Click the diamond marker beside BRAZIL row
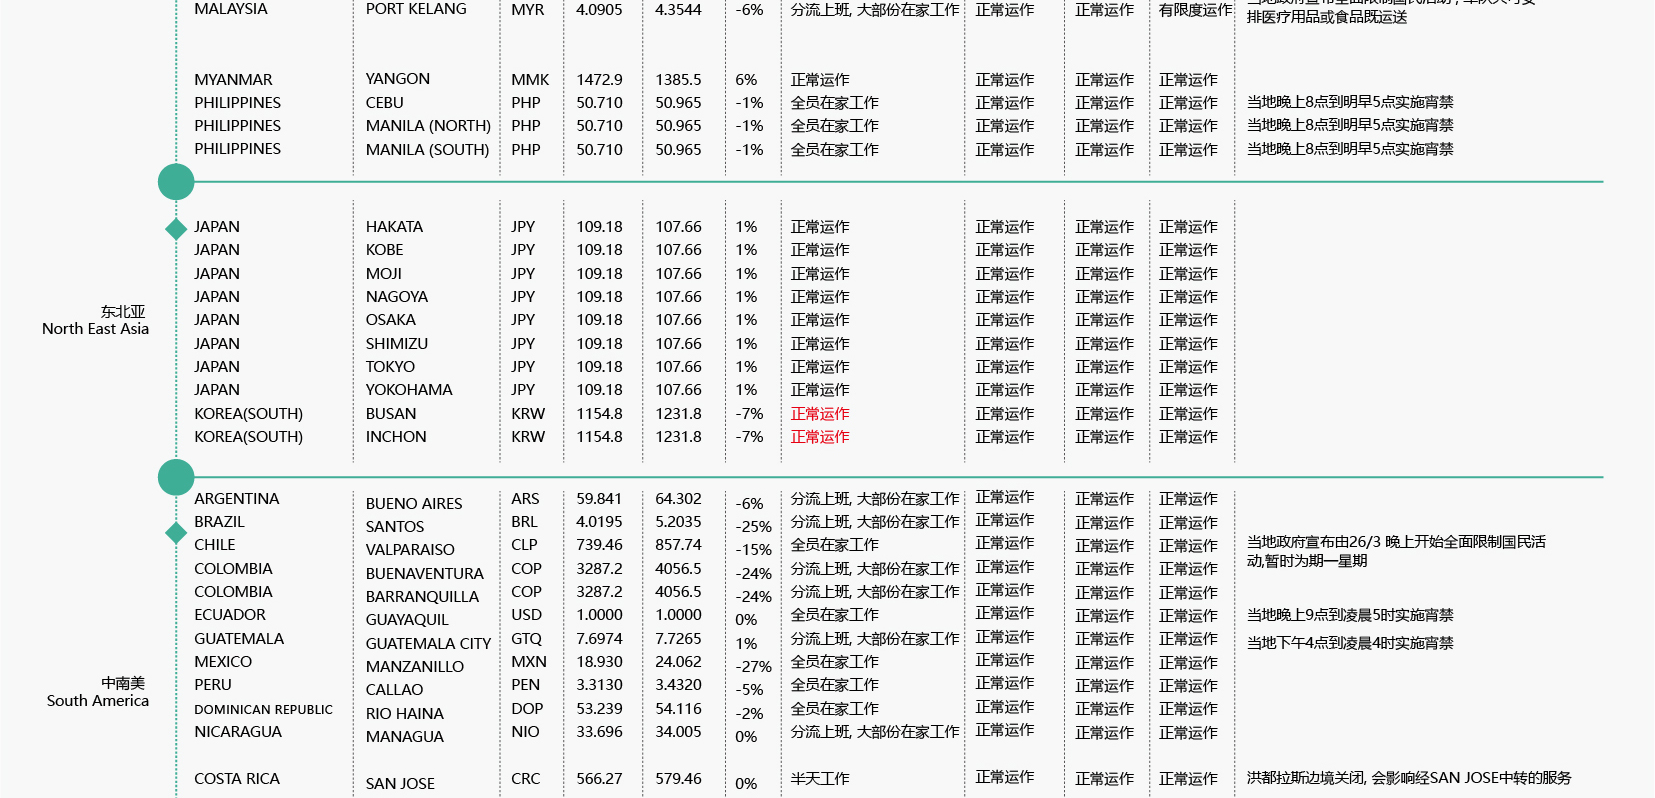1655x798 pixels. [176, 533]
